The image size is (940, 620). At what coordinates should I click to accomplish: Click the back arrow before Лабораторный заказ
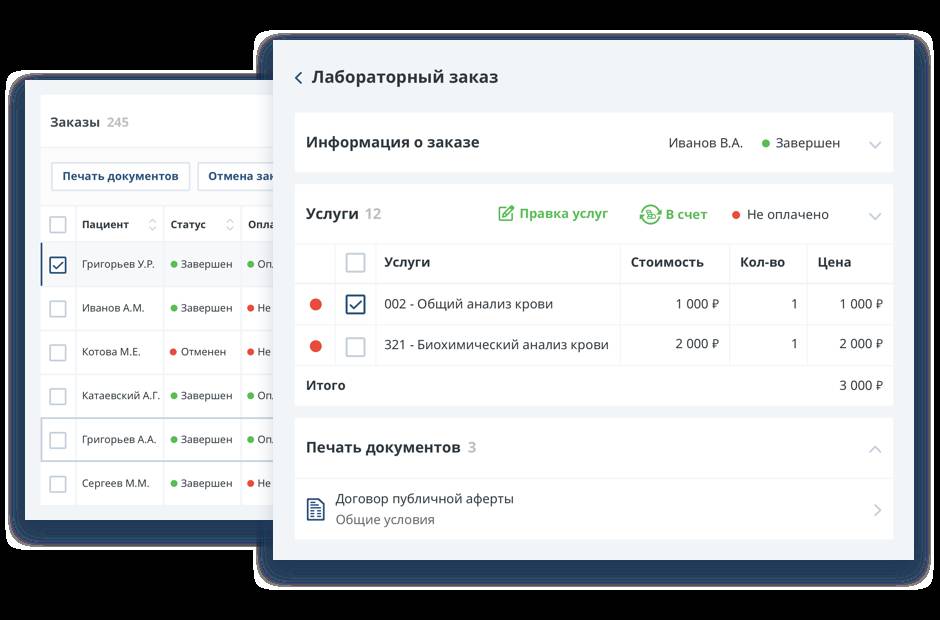point(298,76)
